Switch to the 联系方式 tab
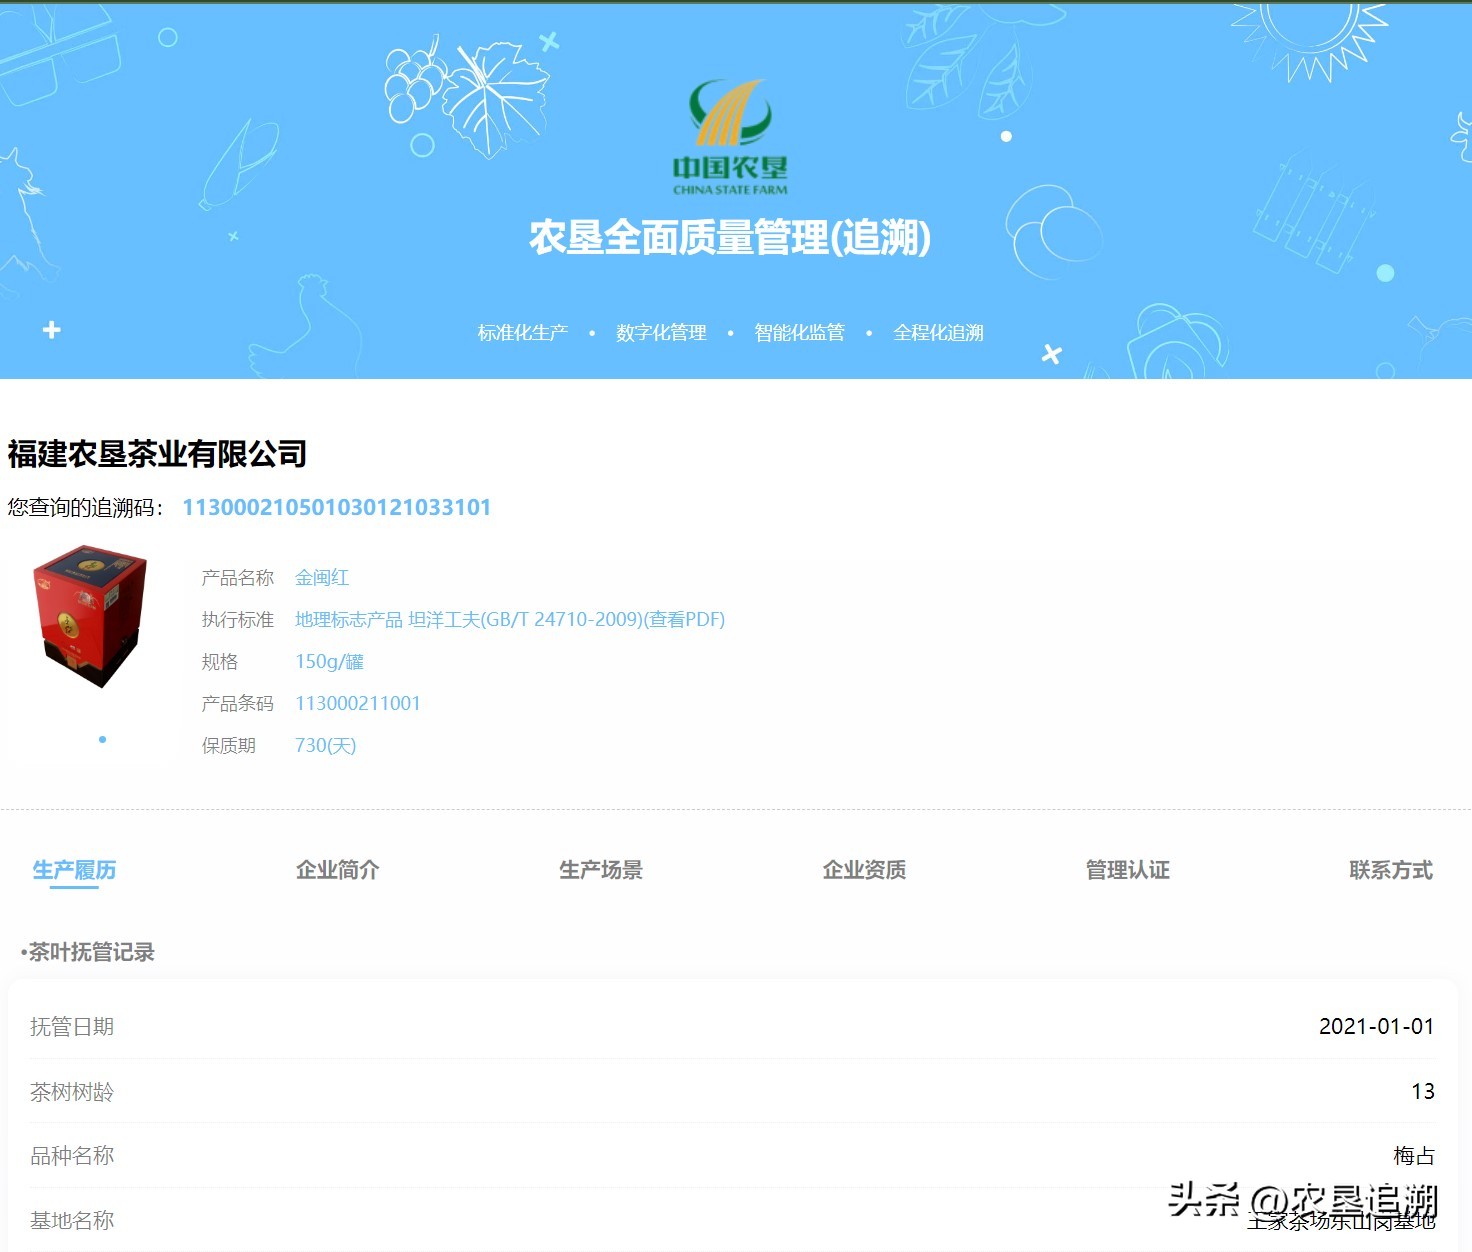 (1390, 870)
